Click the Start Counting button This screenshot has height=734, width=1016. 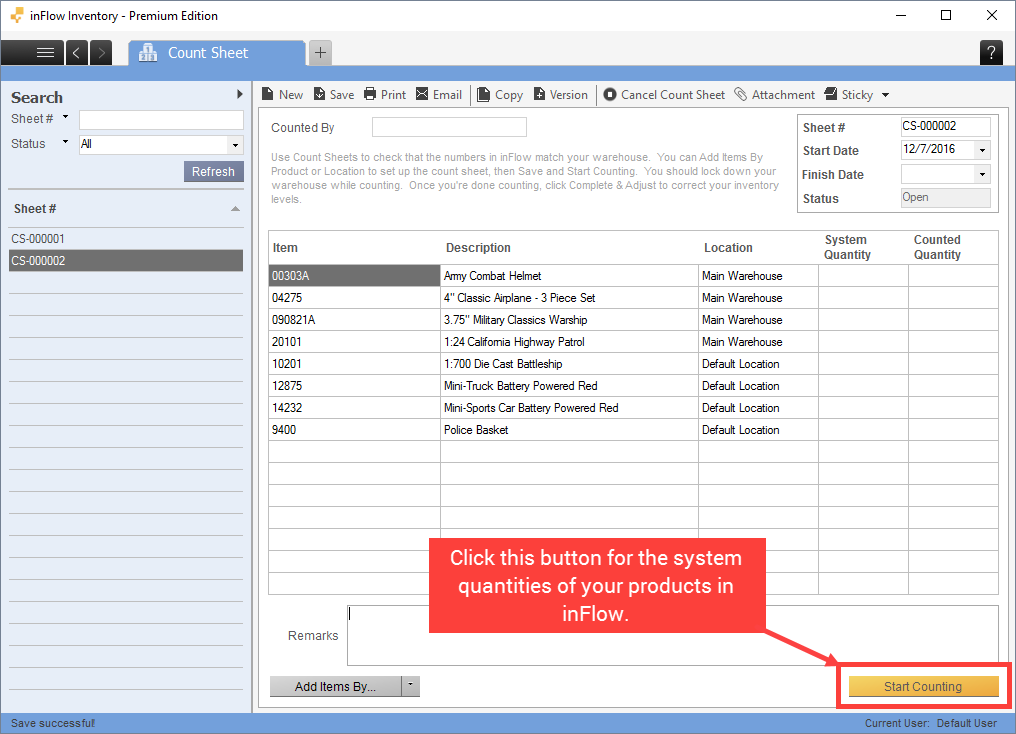pos(923,686)
